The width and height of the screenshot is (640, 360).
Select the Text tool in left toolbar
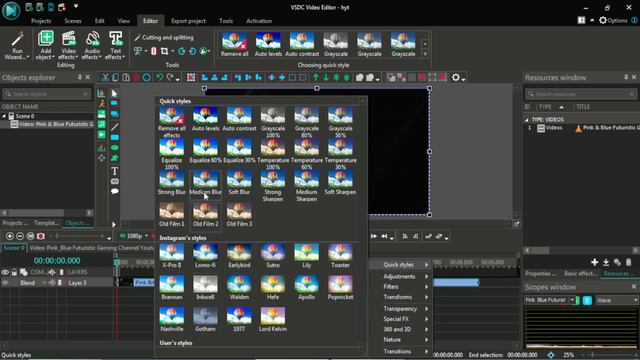click(x=115, y=171)
